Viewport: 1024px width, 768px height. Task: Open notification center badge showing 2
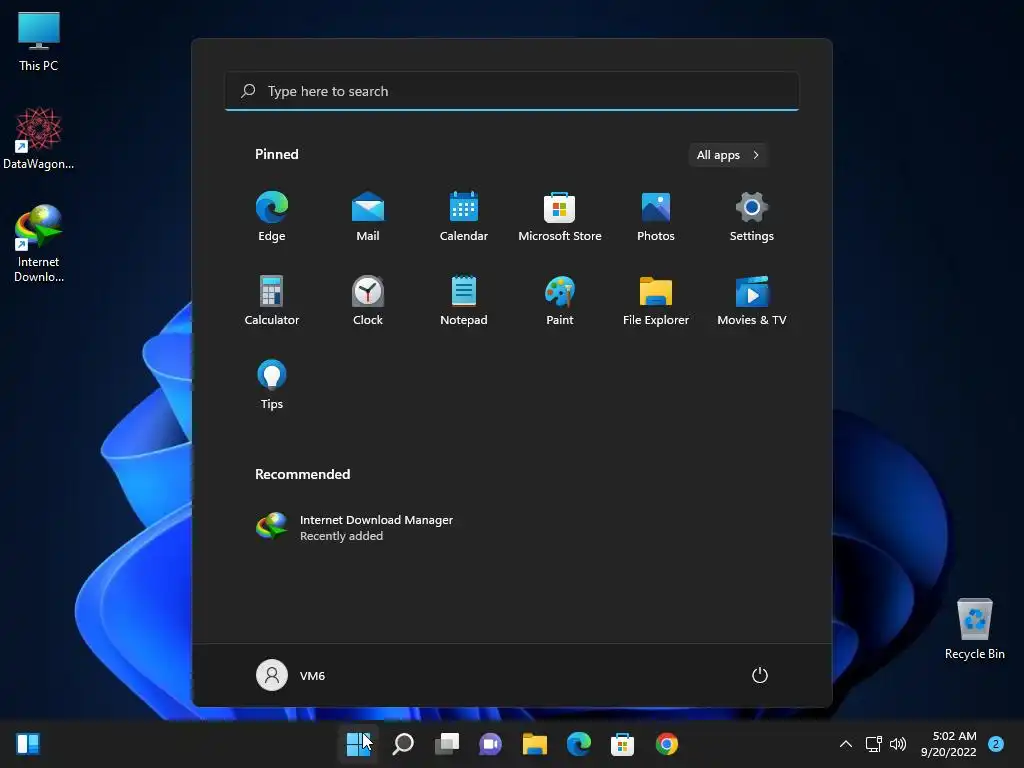tap(996, 744)
